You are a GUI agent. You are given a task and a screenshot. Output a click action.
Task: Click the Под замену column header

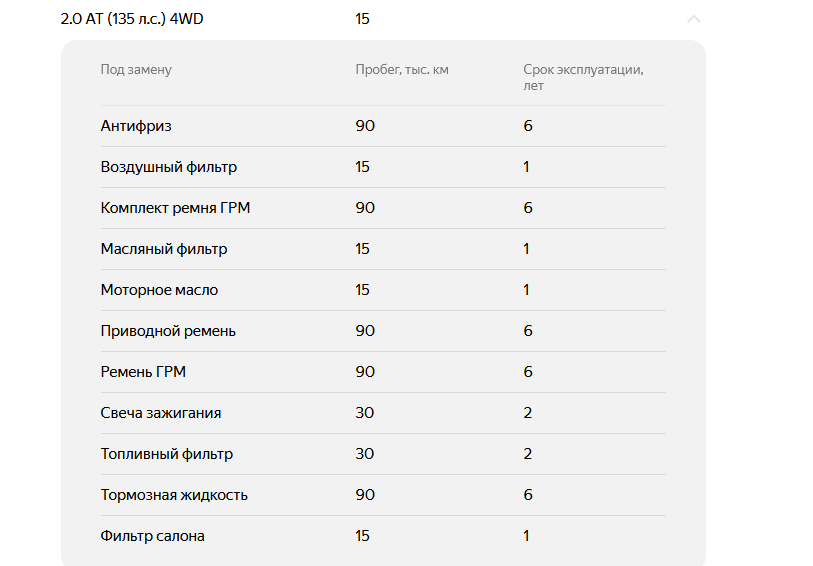(136, 69)
